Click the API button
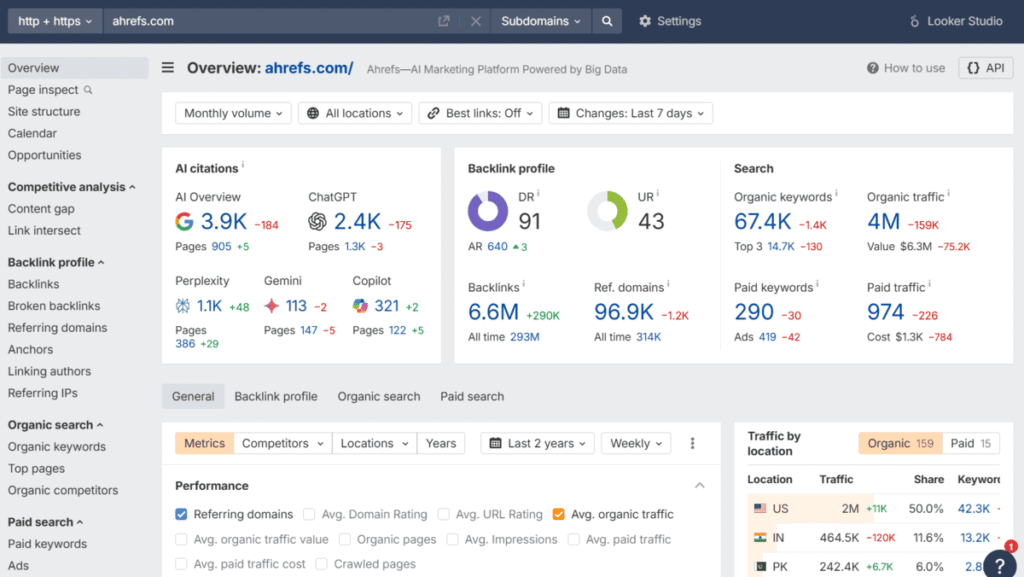 [985, 68]
